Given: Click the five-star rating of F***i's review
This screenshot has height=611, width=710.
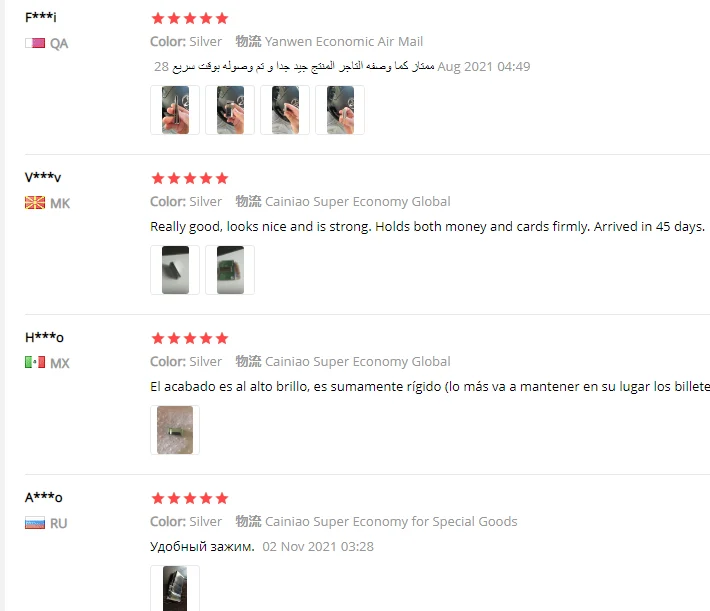Looking at the screenshot, I should [x=190, y=19].
